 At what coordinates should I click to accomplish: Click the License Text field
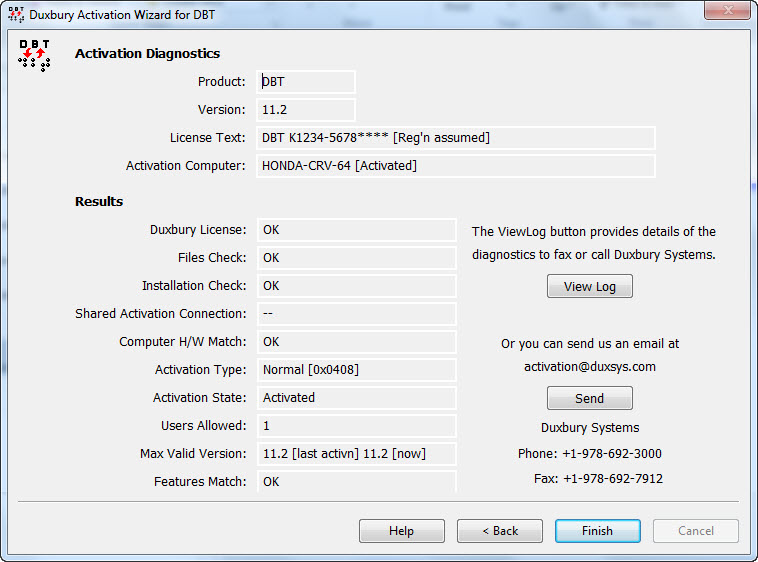(x=456, y=138)
